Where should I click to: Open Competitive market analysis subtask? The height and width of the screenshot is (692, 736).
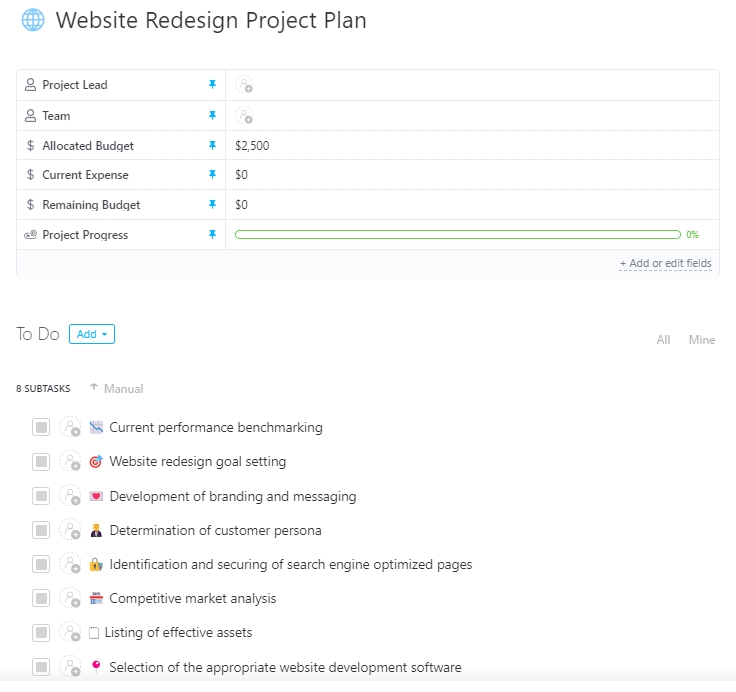(193, 598)
